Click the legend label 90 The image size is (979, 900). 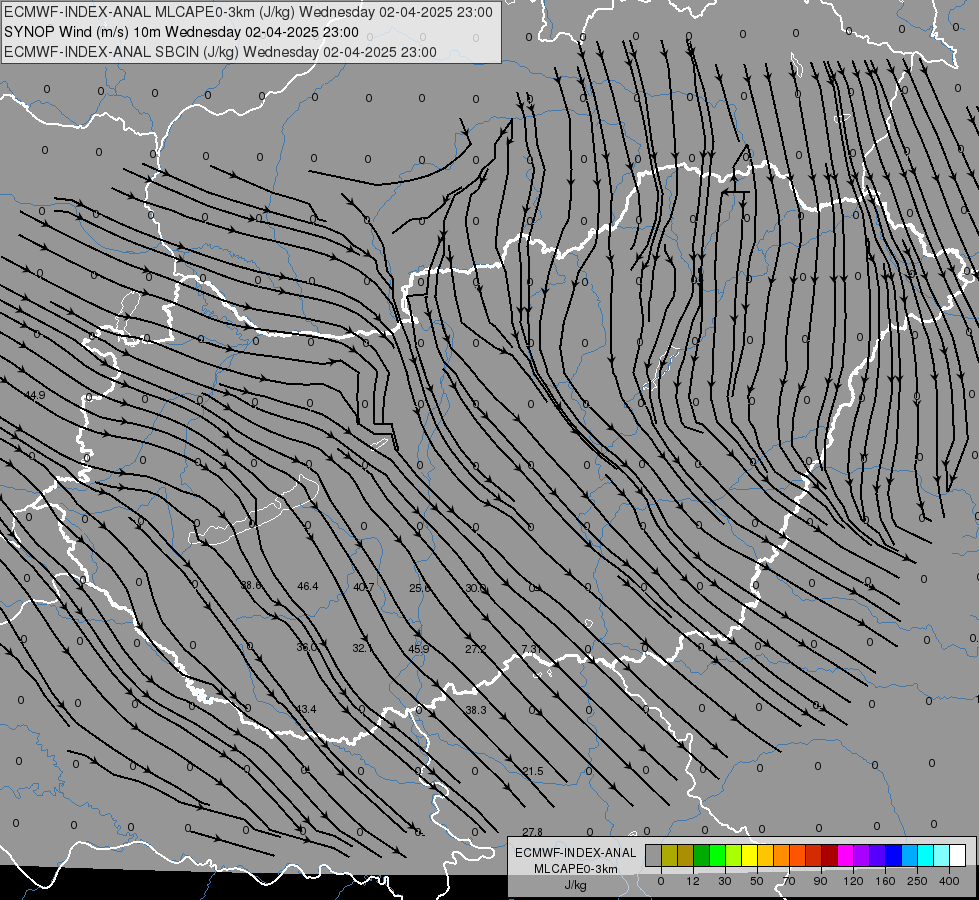820,881
